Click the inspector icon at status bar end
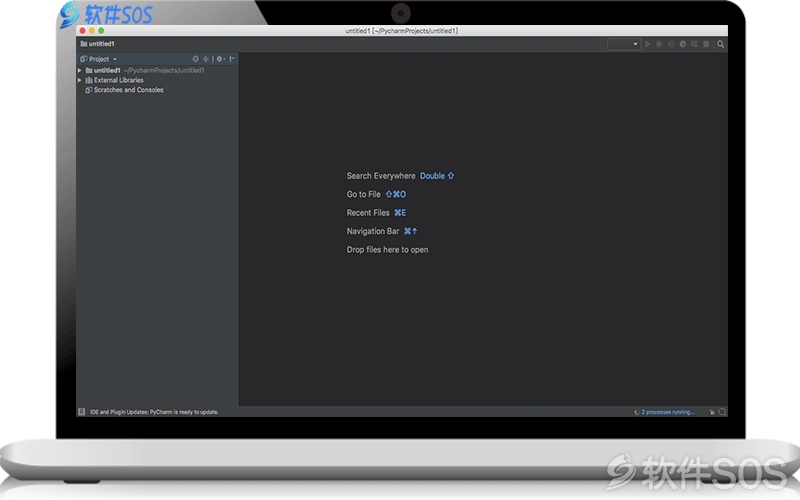The height and width of the screenshot is (500, 800). click(722, 412)
